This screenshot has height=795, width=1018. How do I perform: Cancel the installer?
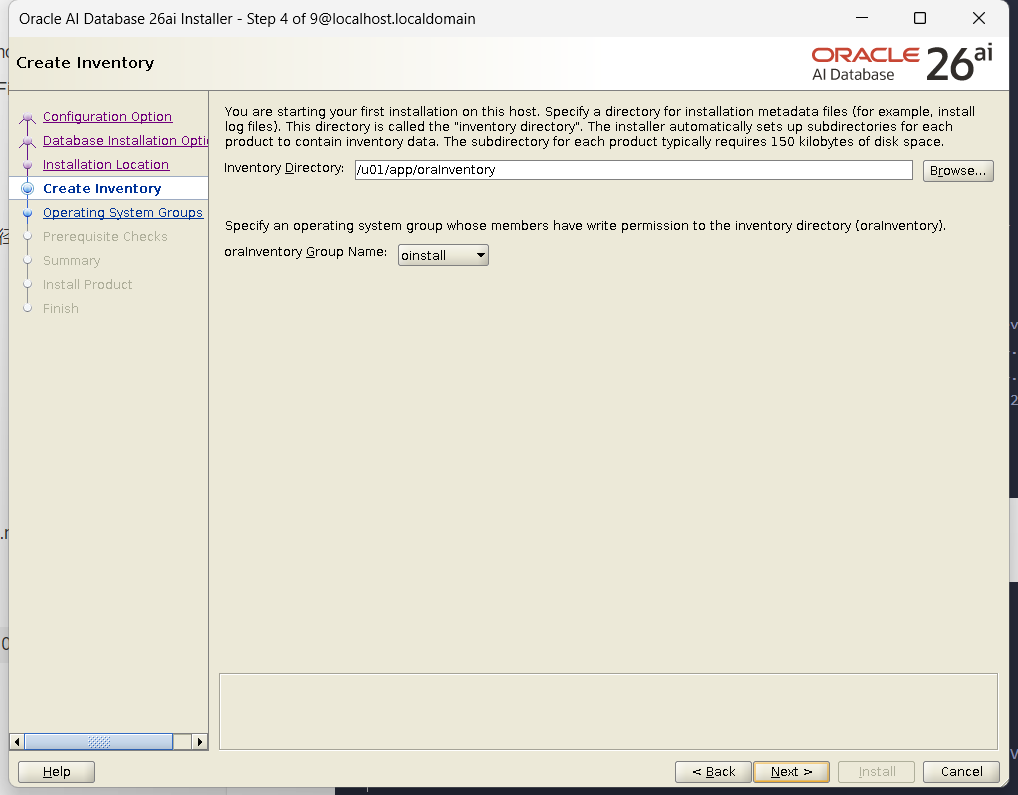coord(961,772)
